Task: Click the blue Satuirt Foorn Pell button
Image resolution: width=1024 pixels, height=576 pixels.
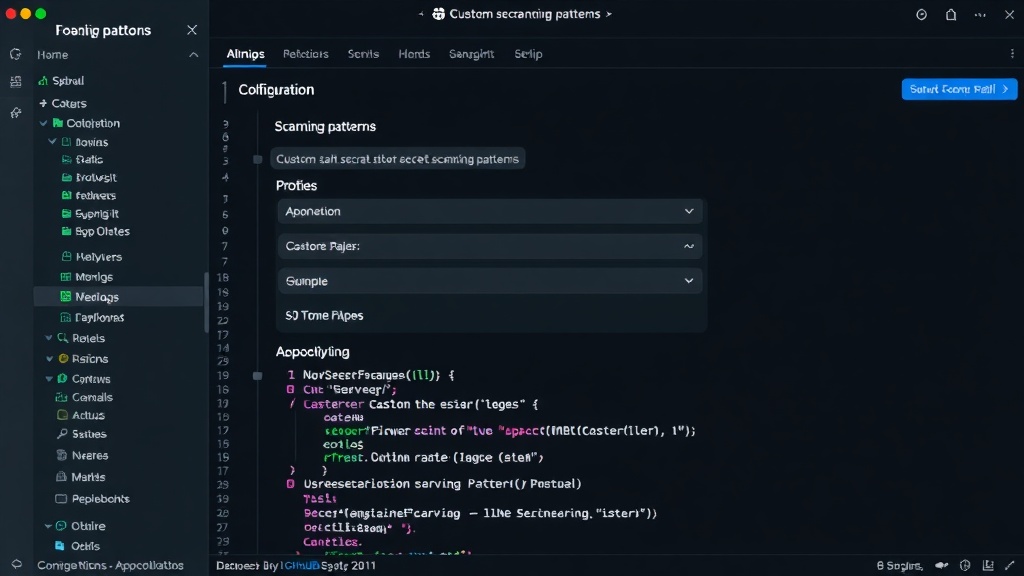Action: click(x=959, y=89)
